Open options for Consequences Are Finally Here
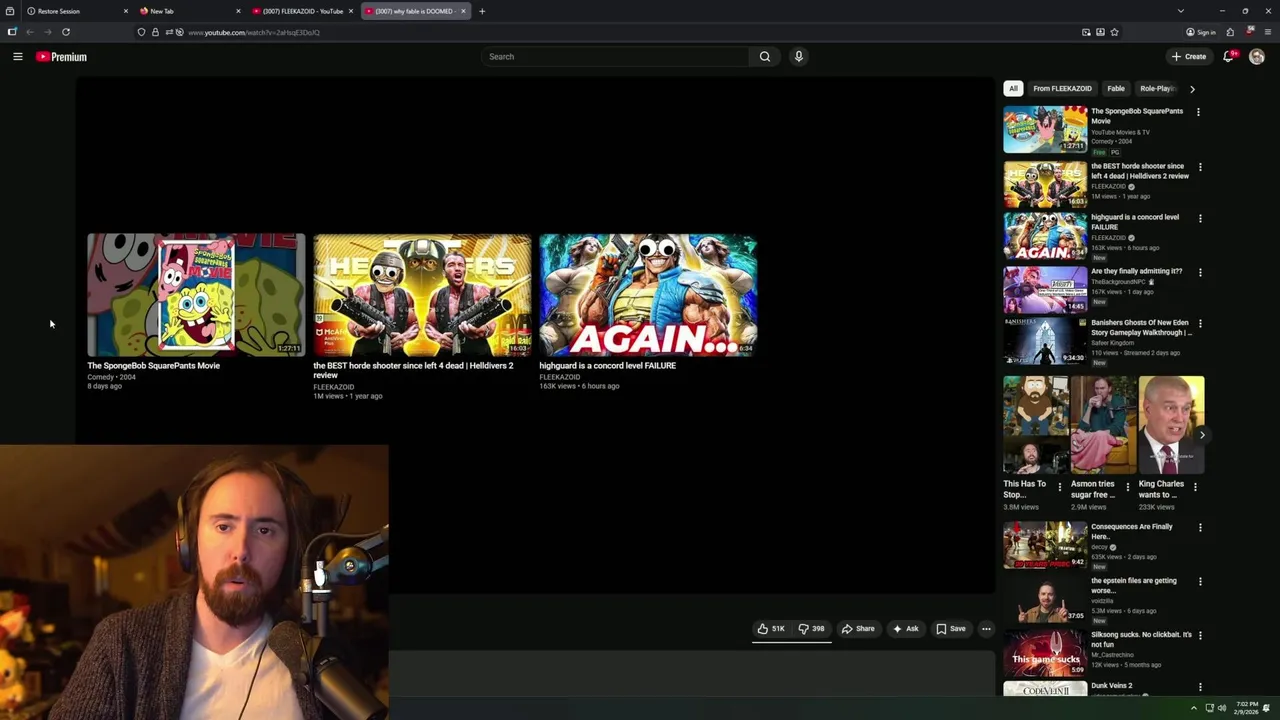The width and height of the screenshot is (1280, 720). pyautogui.click(x=1198, y=528)
